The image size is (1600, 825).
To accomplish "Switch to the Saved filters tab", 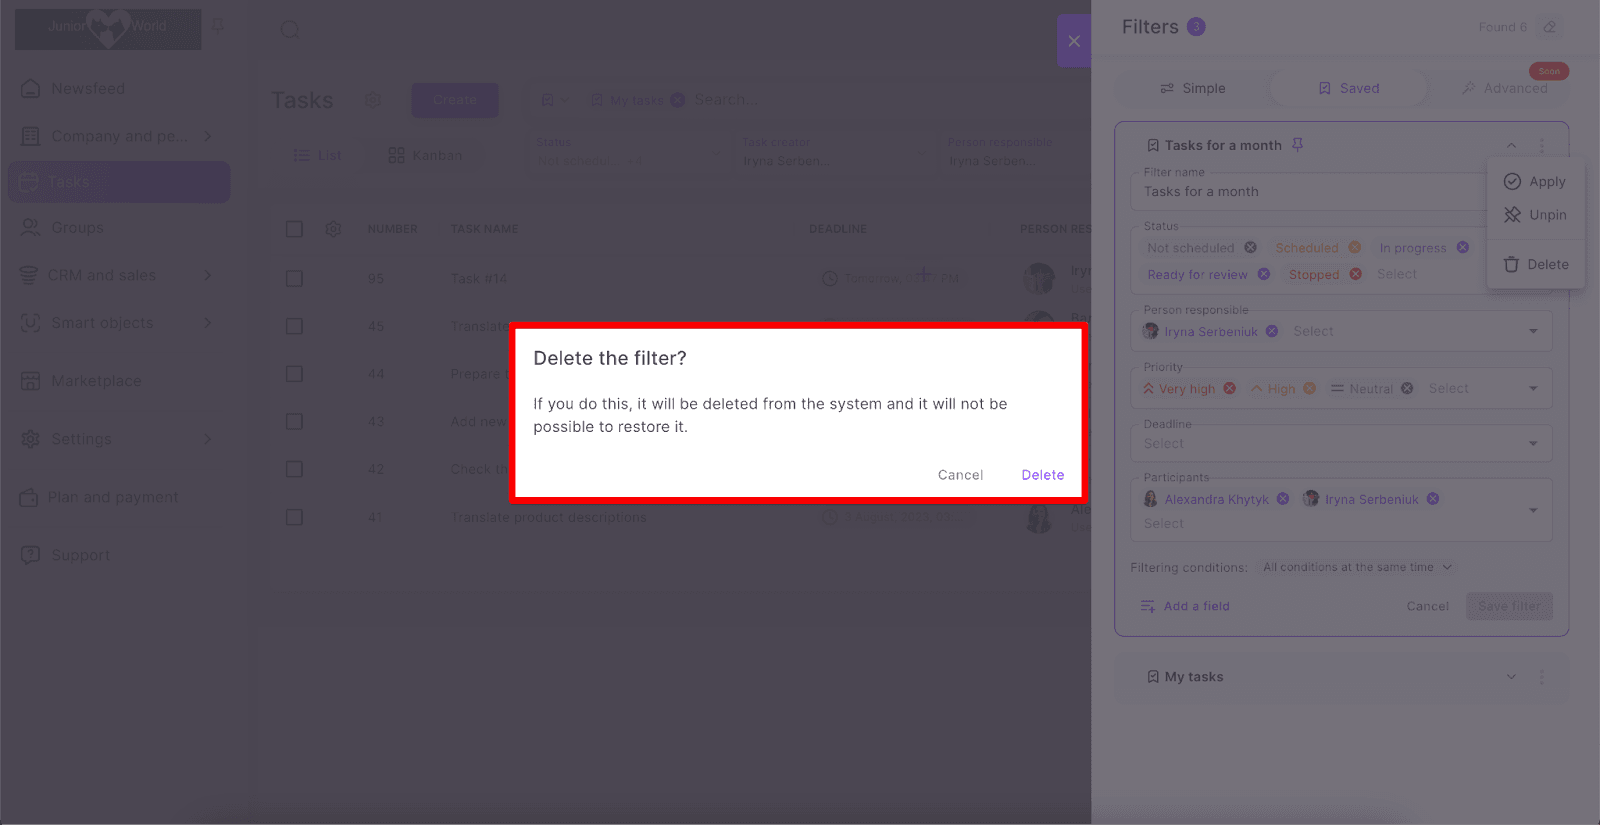I will tap(1349, 88).
